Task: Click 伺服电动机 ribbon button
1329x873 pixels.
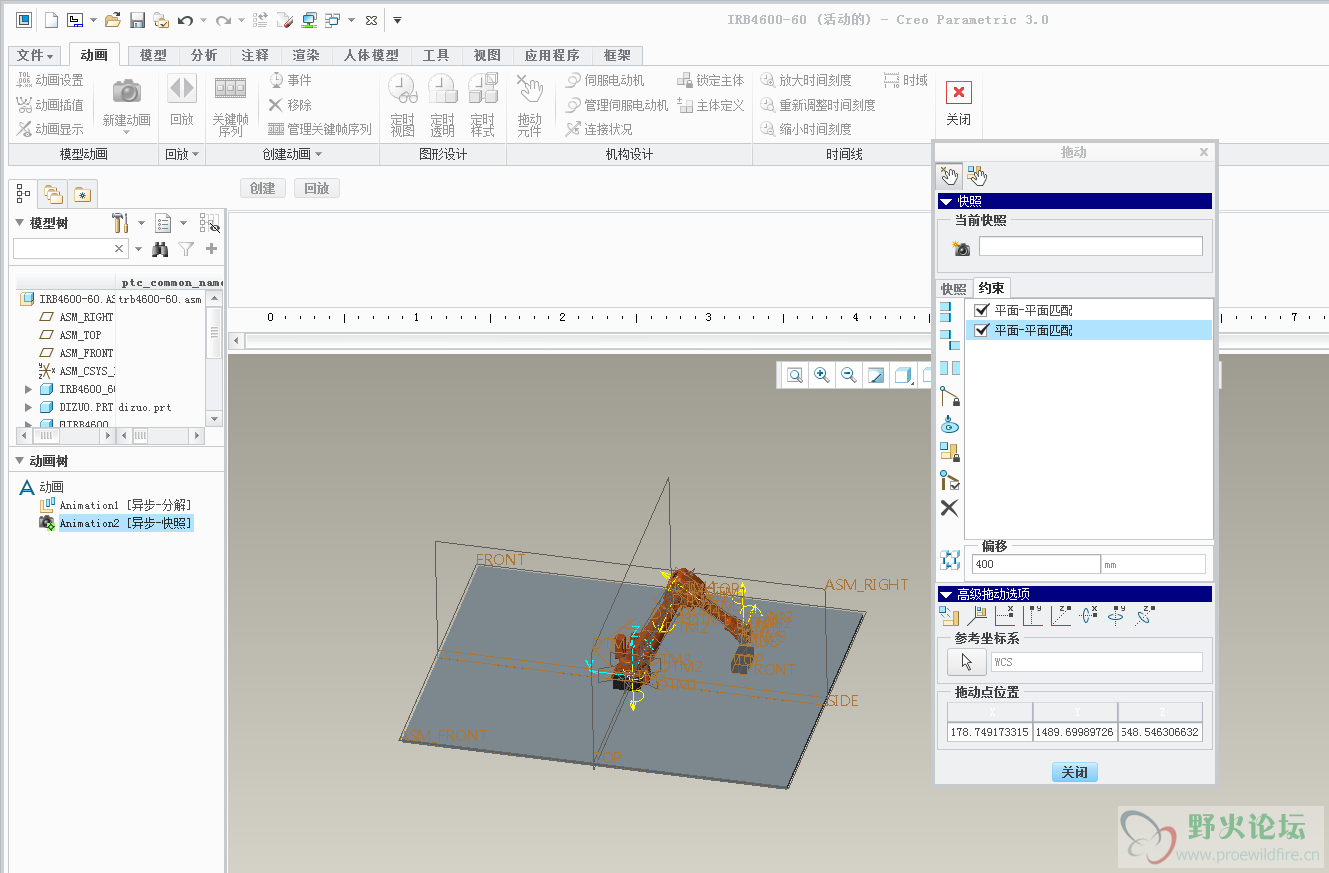Action: [x=604, y=80]
